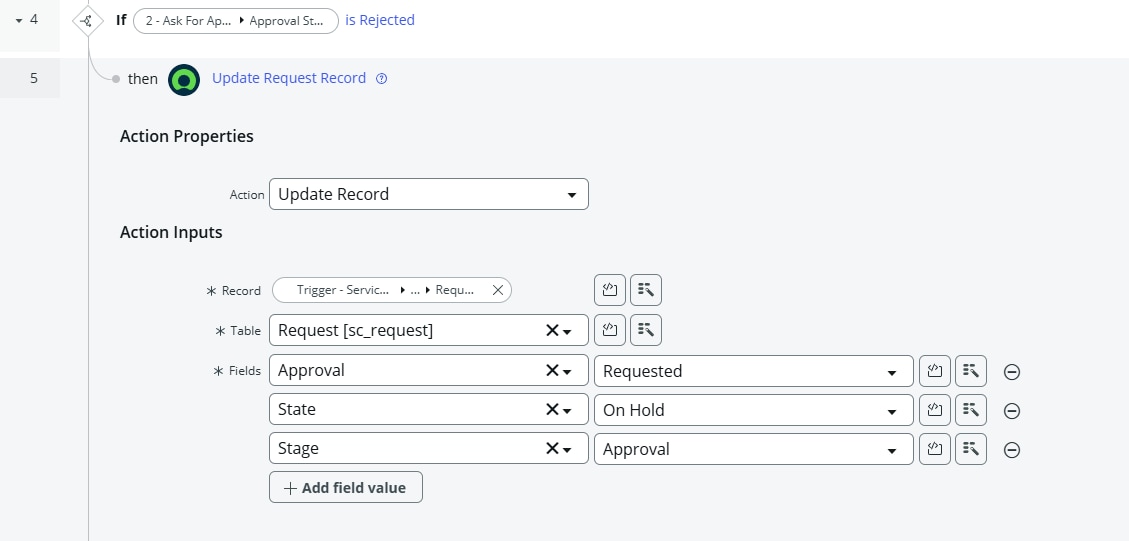Delete the Stage field row

click(x=1011, y=450)
